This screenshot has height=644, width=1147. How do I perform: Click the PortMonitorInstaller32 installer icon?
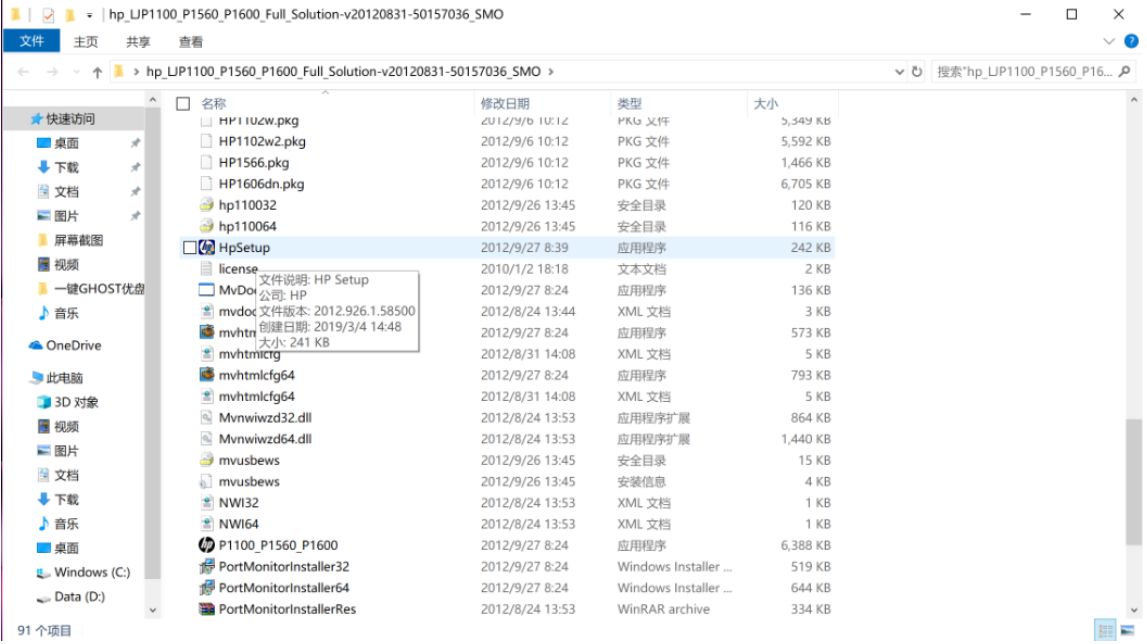206,567
